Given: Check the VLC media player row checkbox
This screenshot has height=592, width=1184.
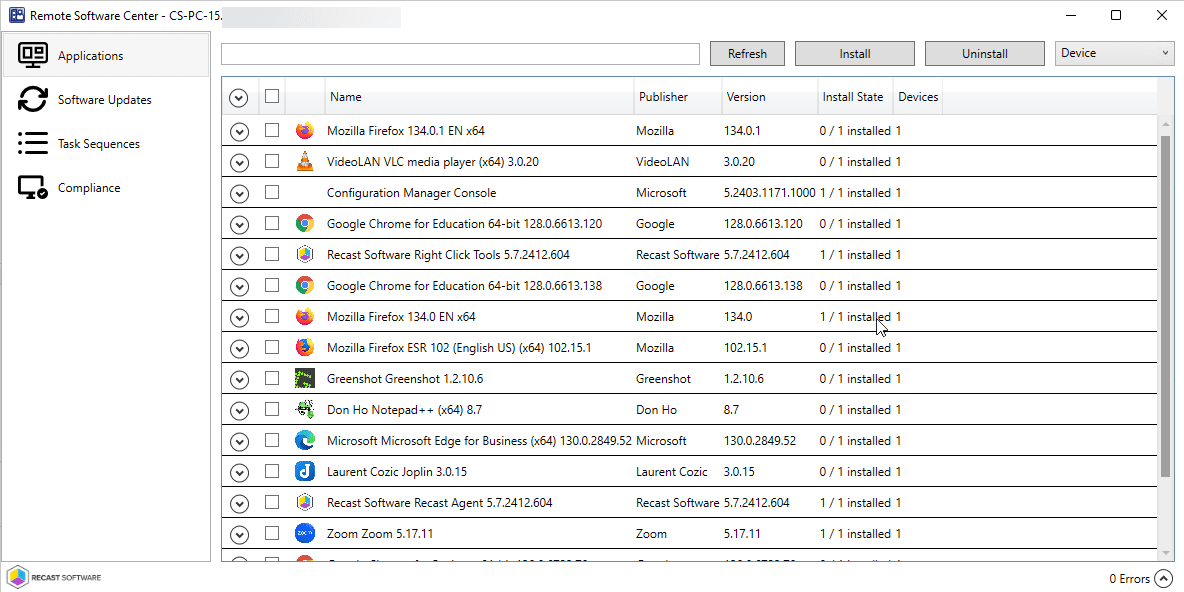Looking at the screenshot, I should (x=272, y=162).
